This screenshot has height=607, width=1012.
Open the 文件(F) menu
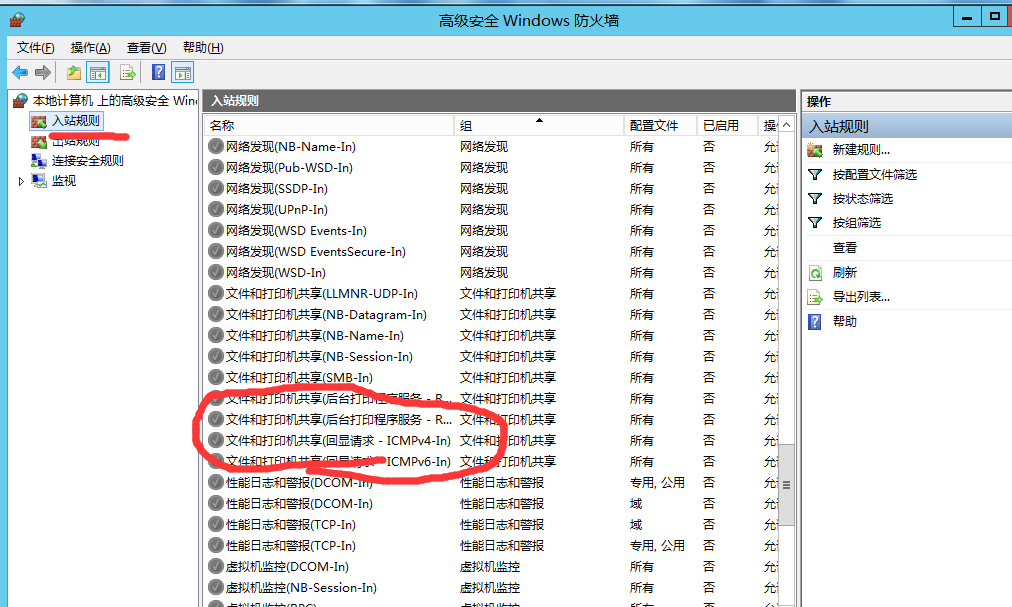[36, 47]
